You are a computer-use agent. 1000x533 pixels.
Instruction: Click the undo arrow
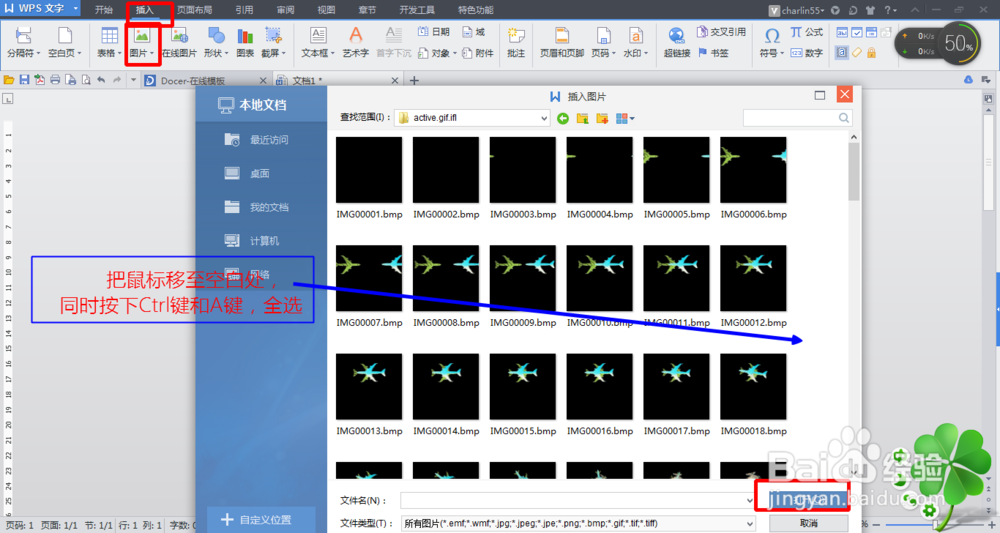point(101,80)
